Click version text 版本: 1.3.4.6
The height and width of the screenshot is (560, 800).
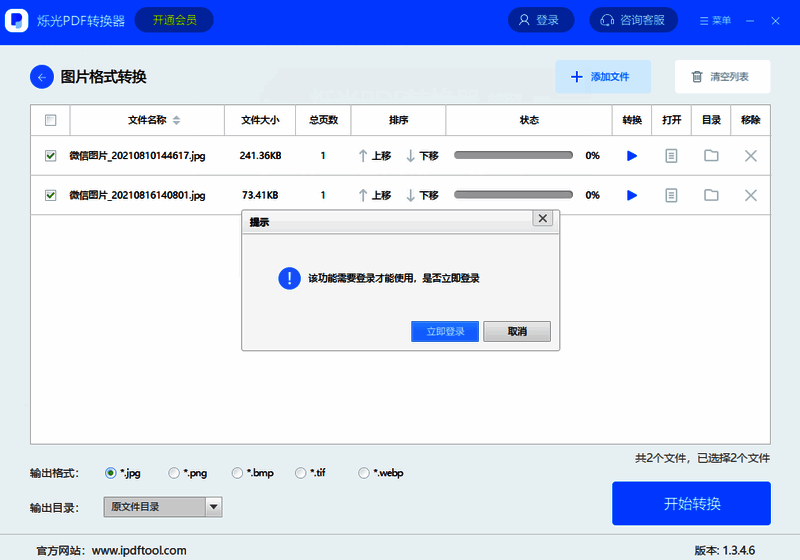(724, 551)
